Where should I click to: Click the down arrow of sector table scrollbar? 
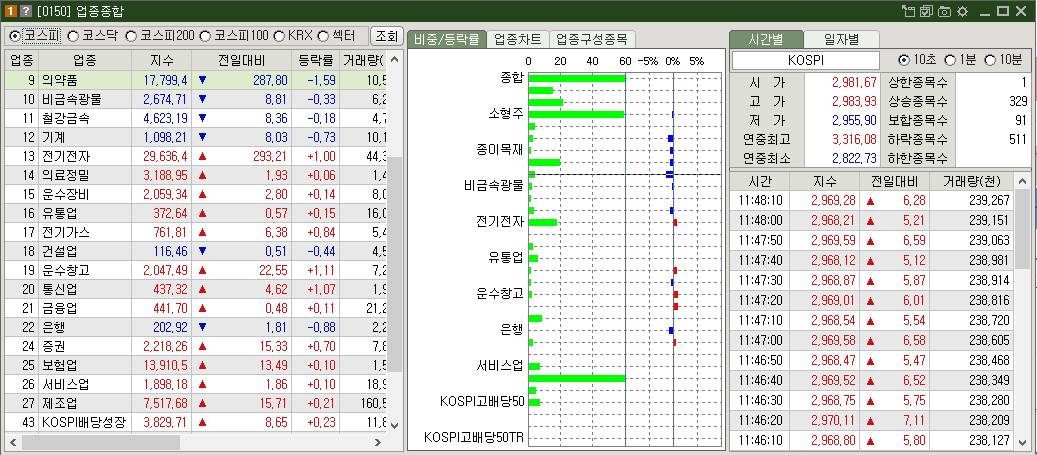(x=395, y=425)
